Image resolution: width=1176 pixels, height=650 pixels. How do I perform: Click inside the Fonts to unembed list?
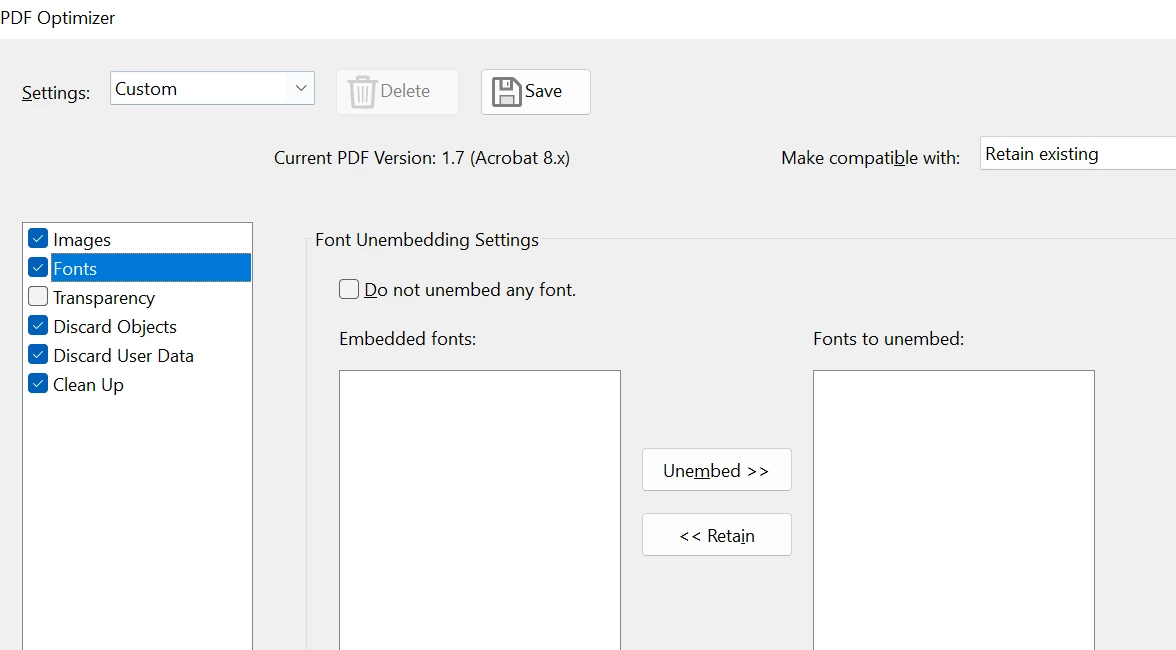[953, 510]
